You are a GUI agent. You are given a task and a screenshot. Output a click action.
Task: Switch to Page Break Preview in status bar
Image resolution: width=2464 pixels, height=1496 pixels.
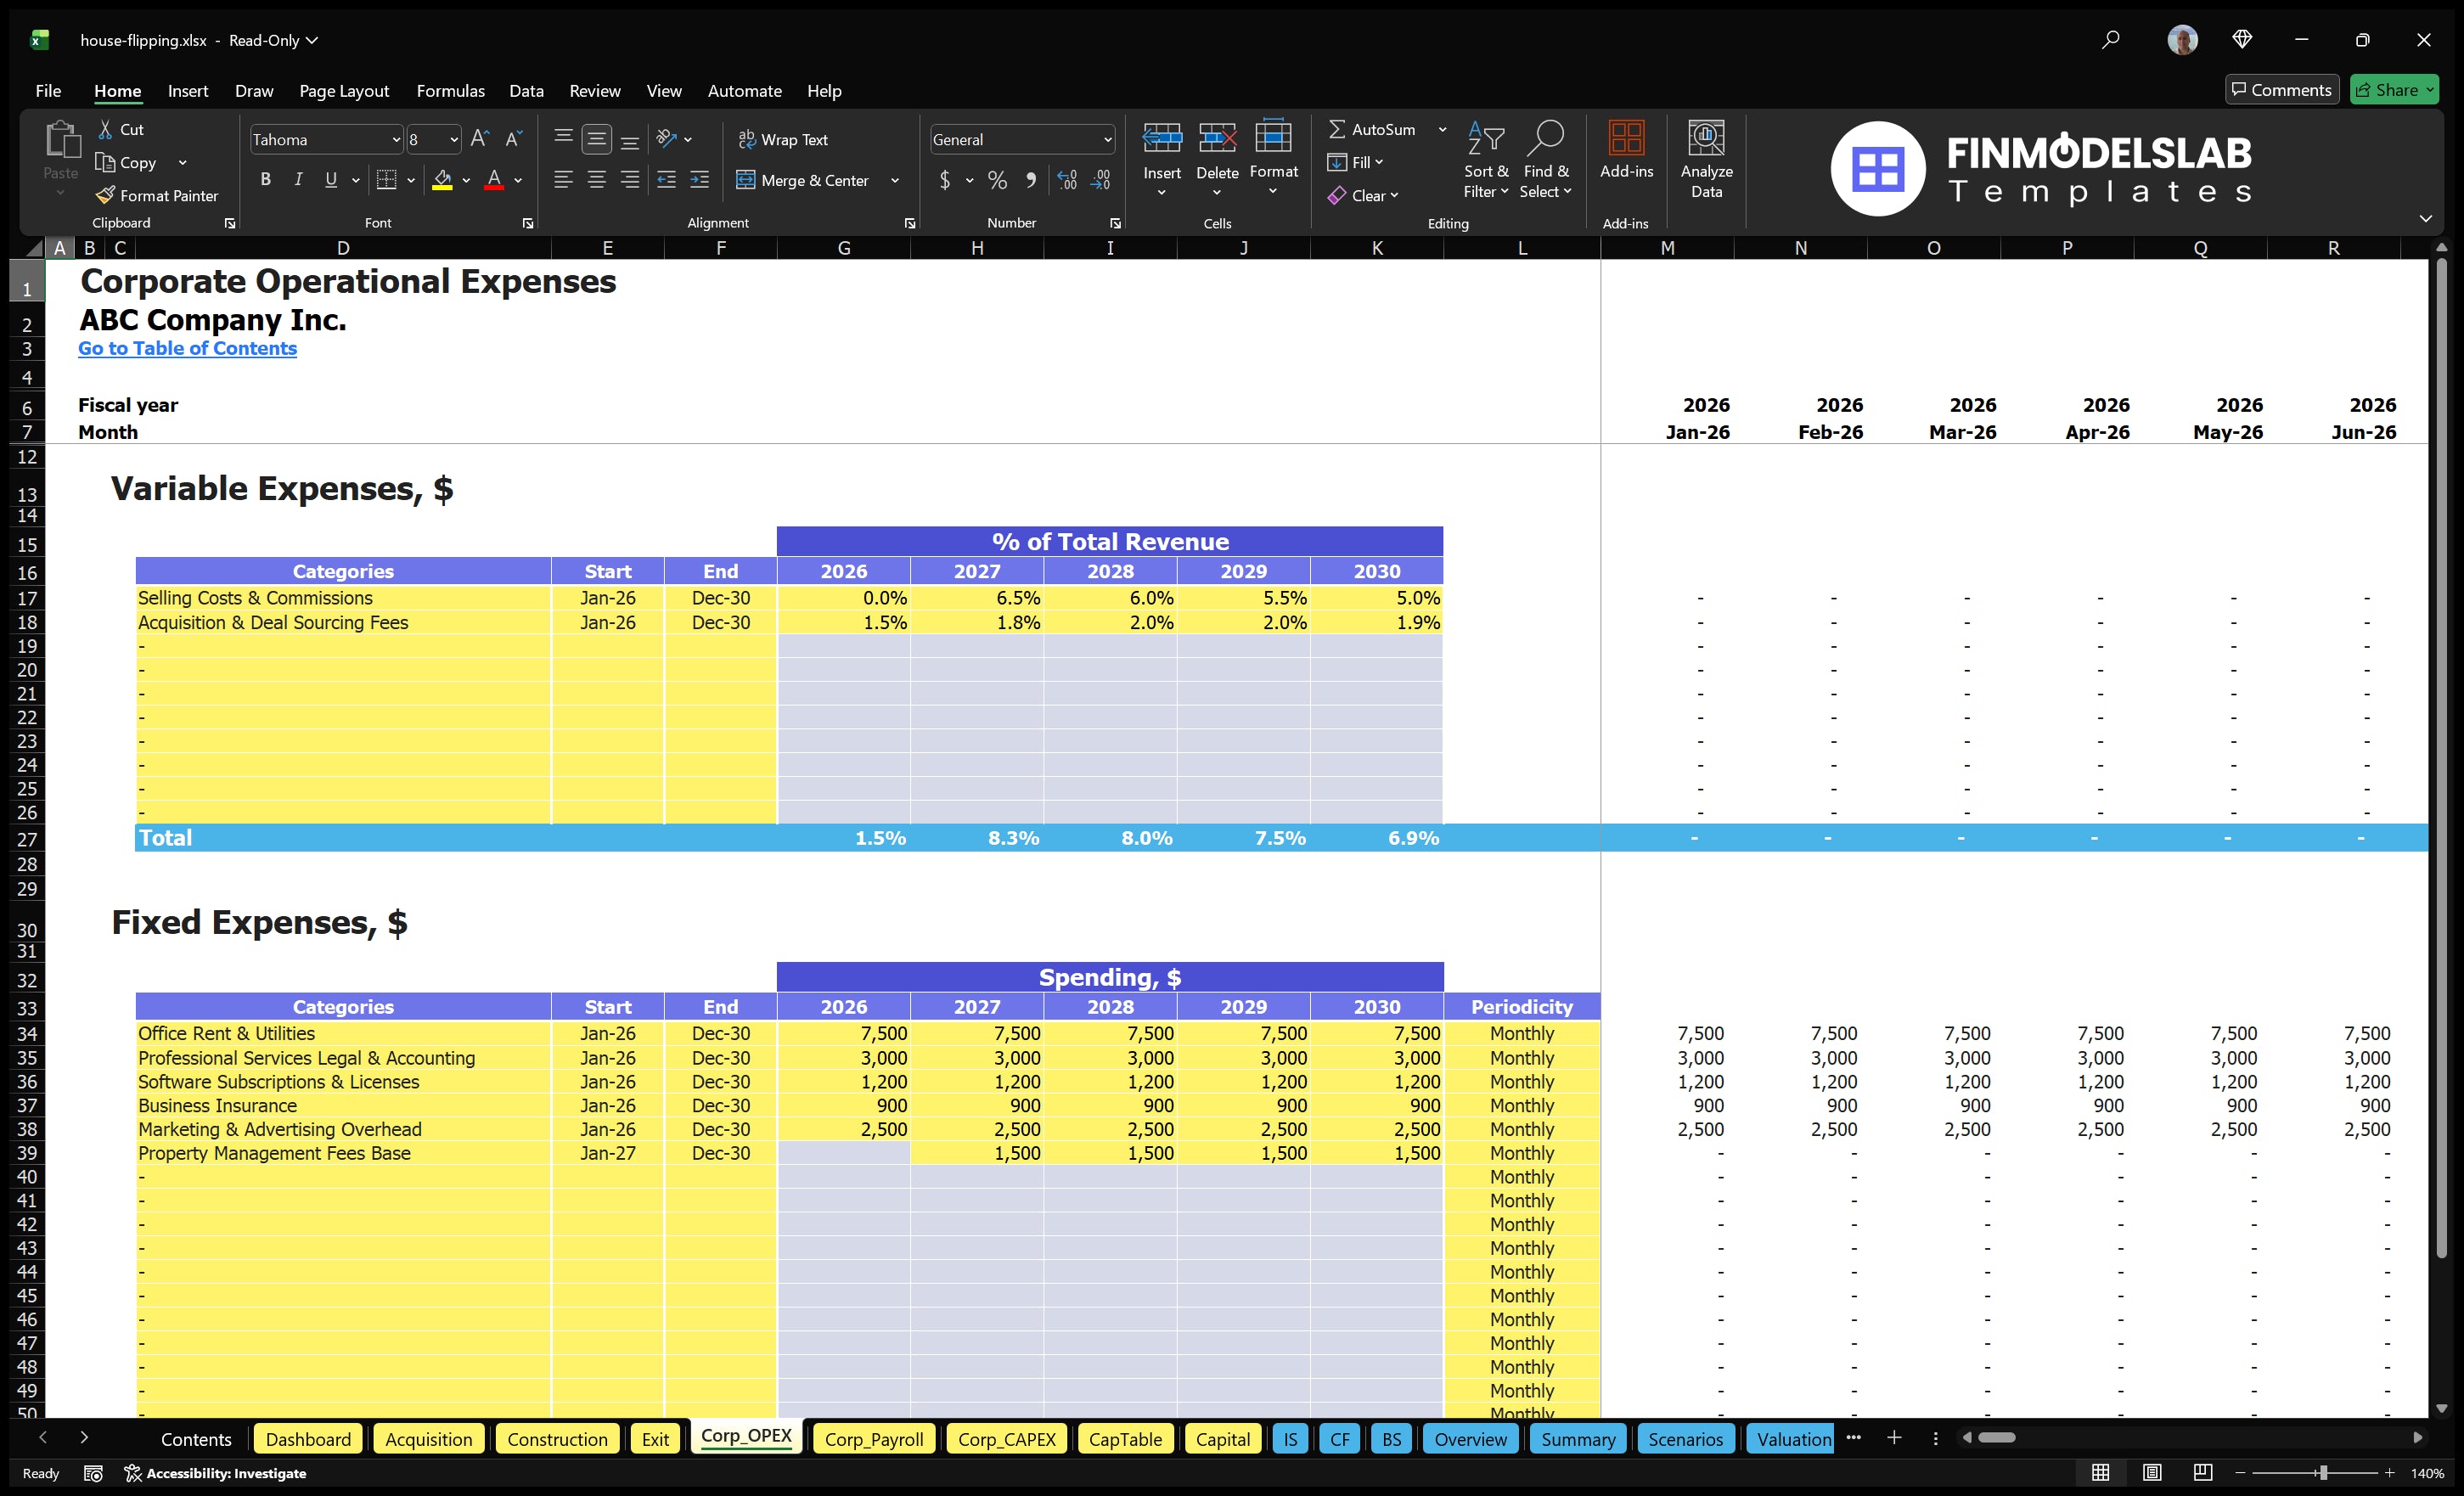coord(2202,1473)
